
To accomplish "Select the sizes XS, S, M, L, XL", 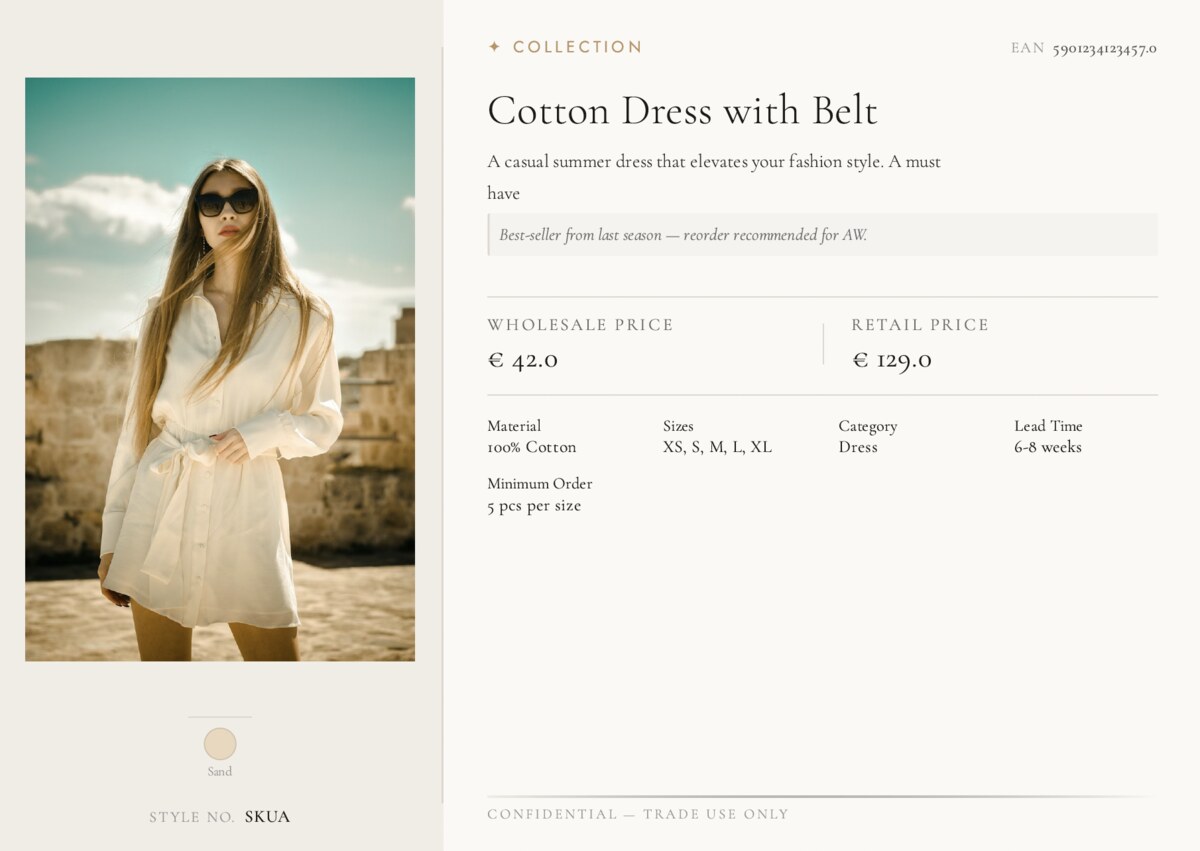I will 717,447.
